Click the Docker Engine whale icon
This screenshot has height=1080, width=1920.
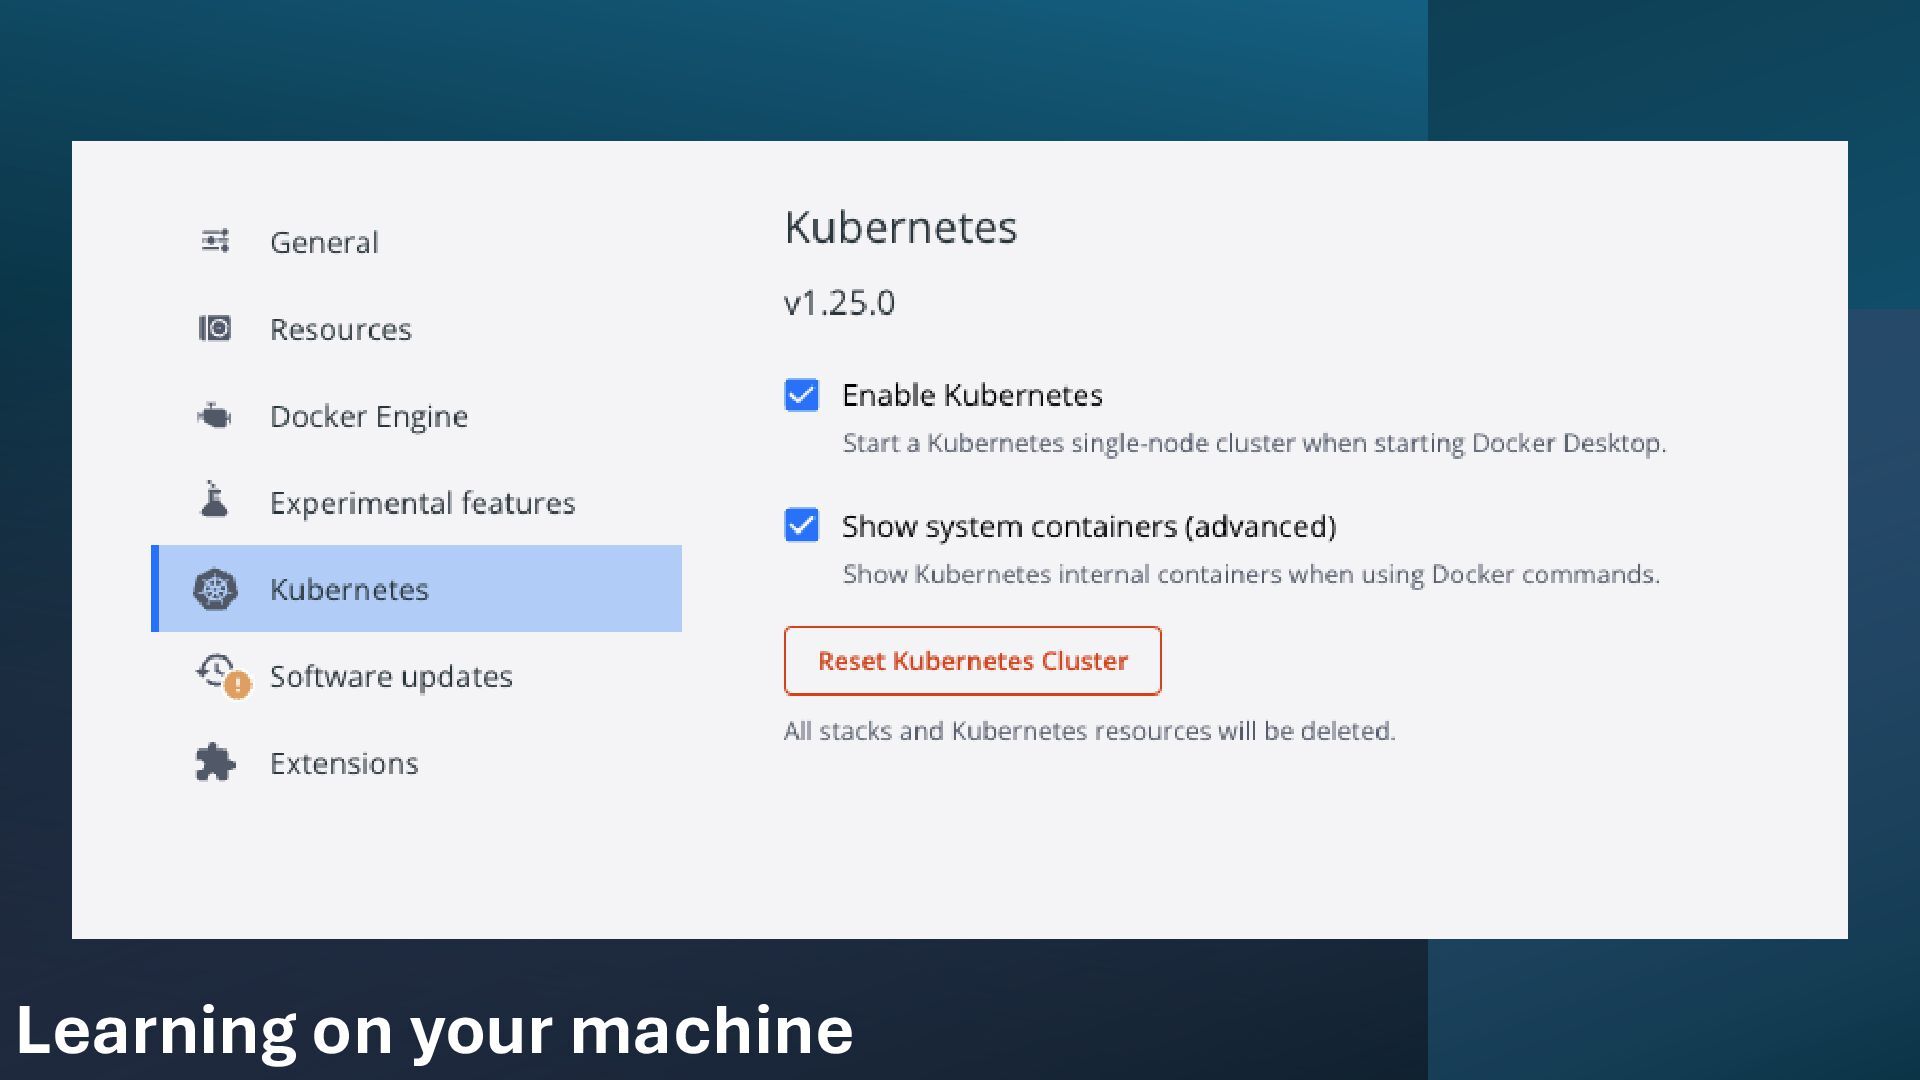[x=215, y=415]
